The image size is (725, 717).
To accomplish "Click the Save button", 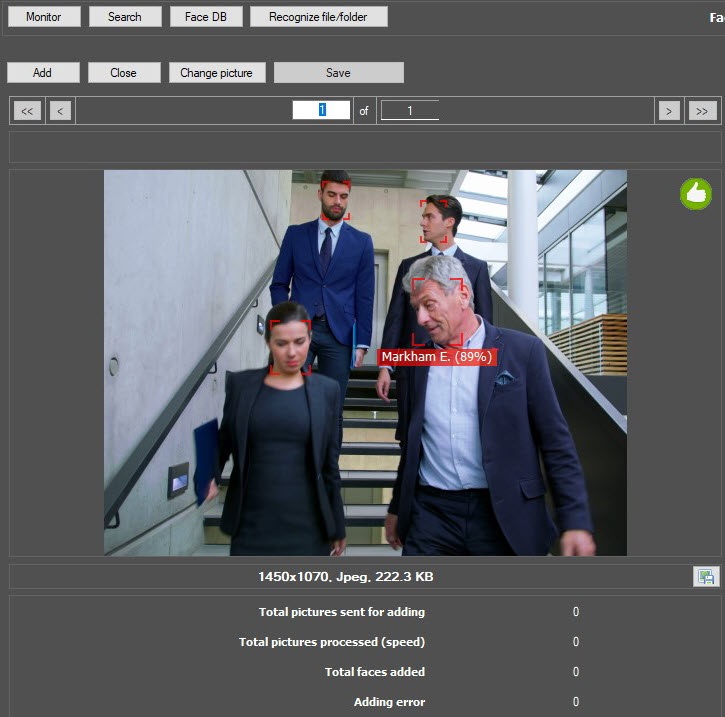I will pos(338,73).
